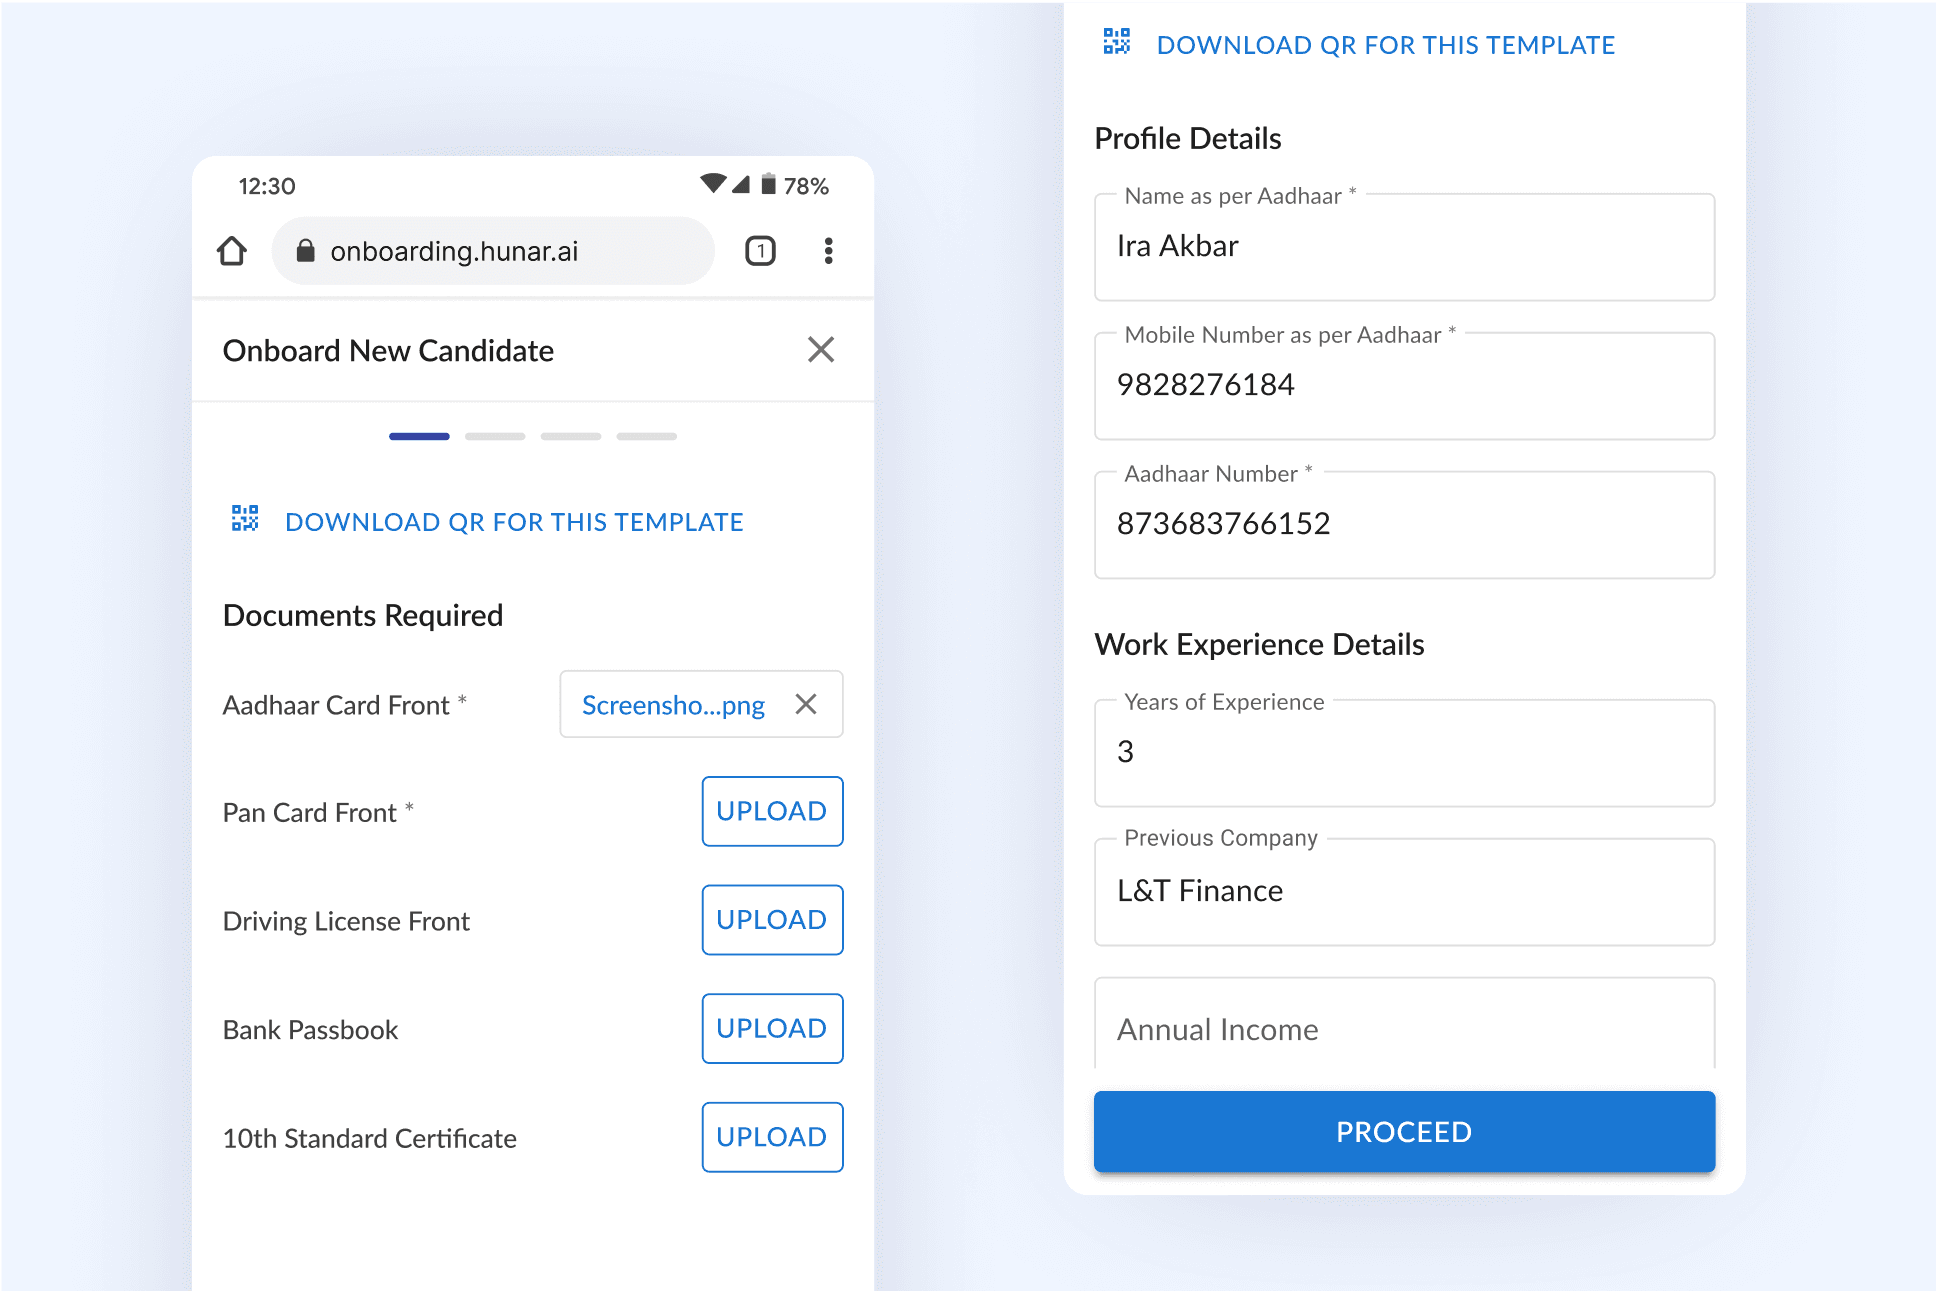
Task: Upload the Driving License Front document
Action: click(772, 920)
